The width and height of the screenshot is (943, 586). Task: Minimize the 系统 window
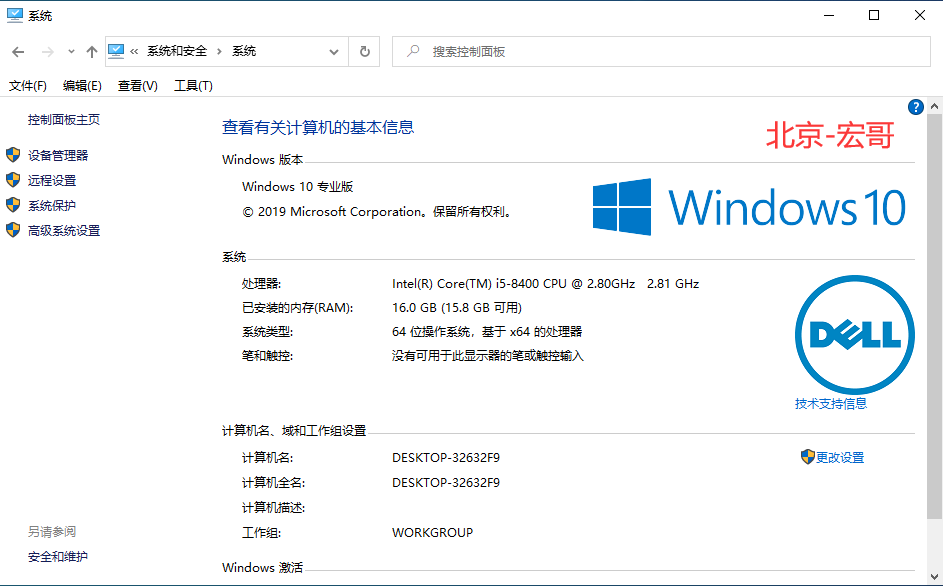[829, 15]
